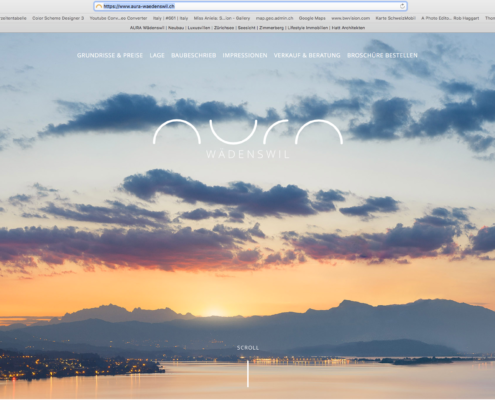Open Karte SchweizMobil bookmark
The width and height of the screenshot is (495, 400).
click(395, 18)
